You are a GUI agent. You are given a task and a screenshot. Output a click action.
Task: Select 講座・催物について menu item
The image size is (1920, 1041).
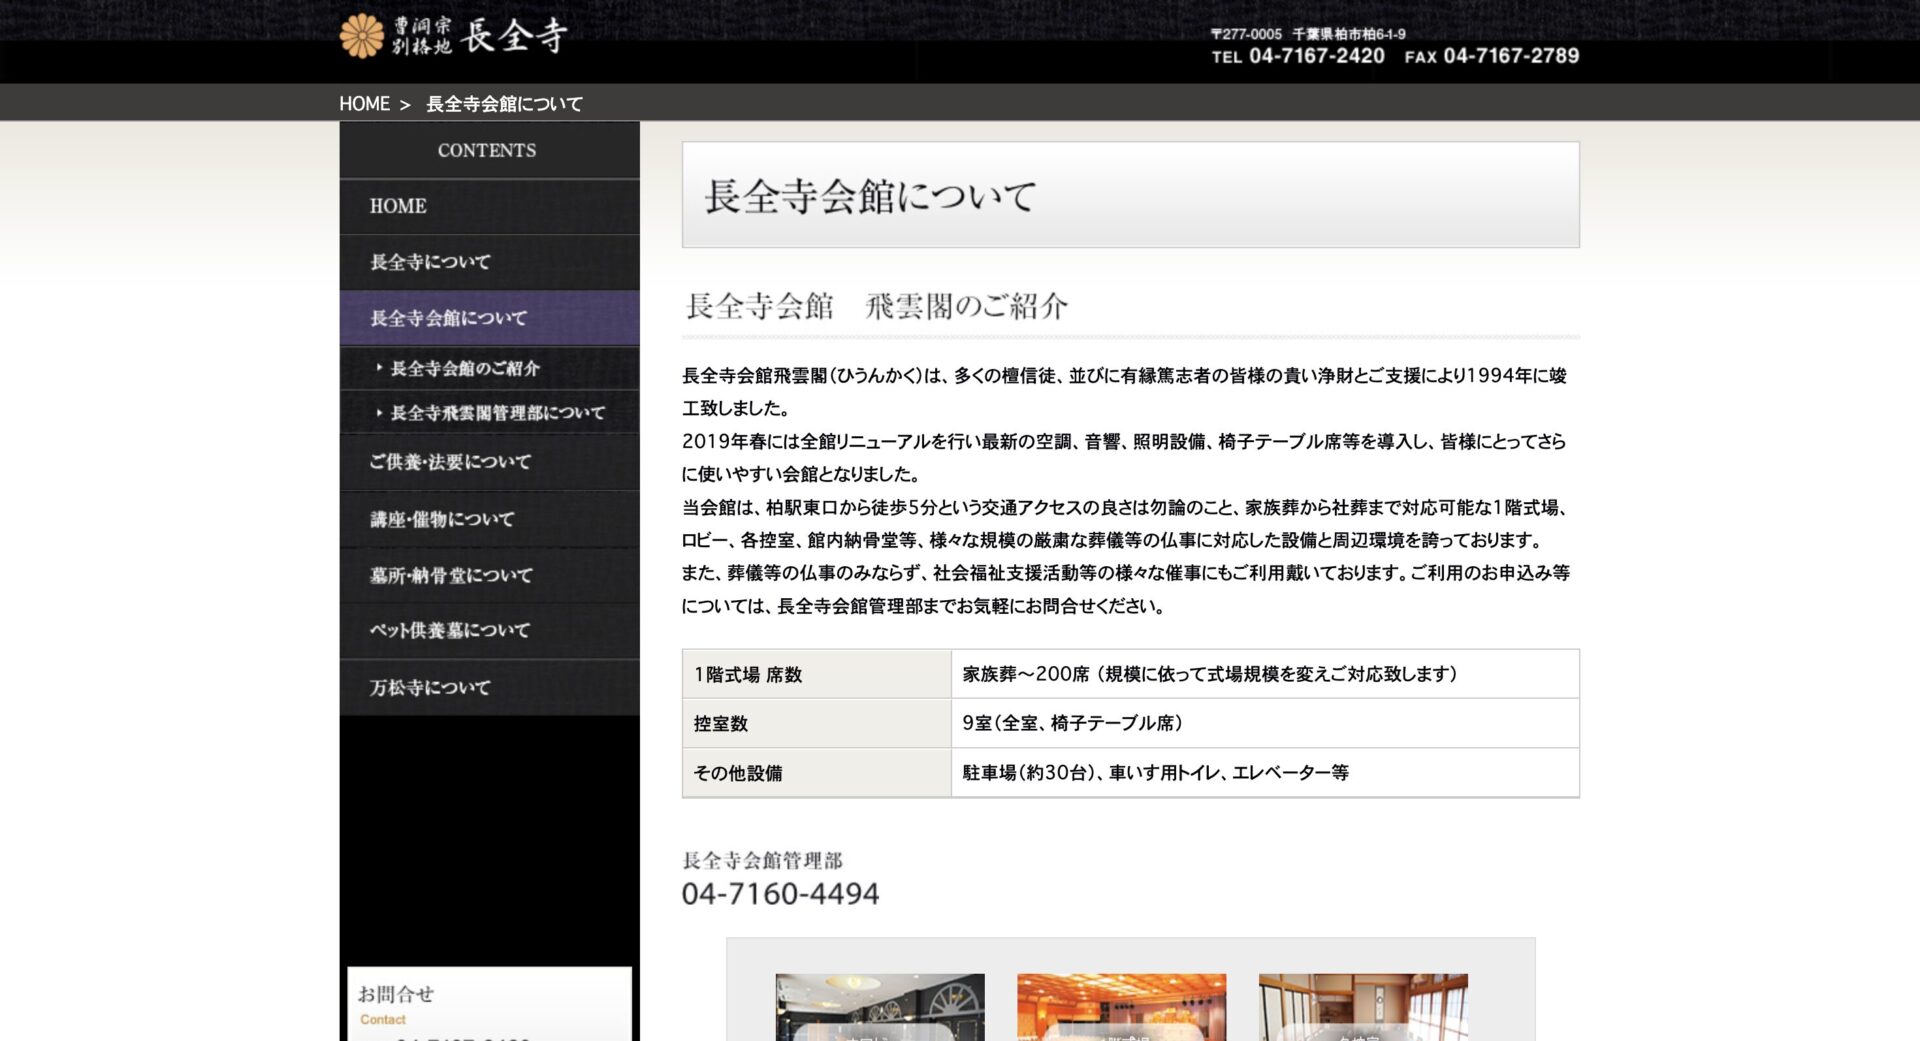tap(490, 519)
